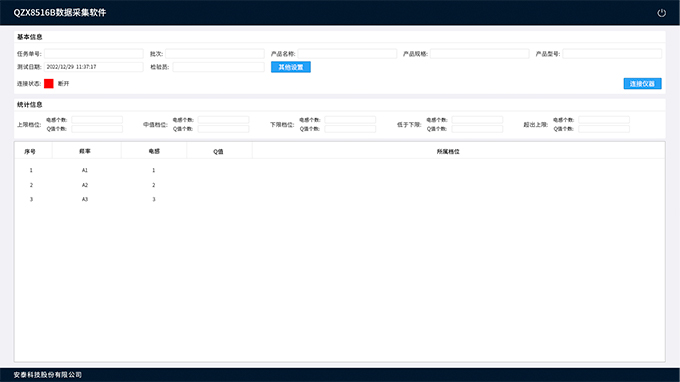Click the 中值档位 Q值个数 field

coord(223,129)
